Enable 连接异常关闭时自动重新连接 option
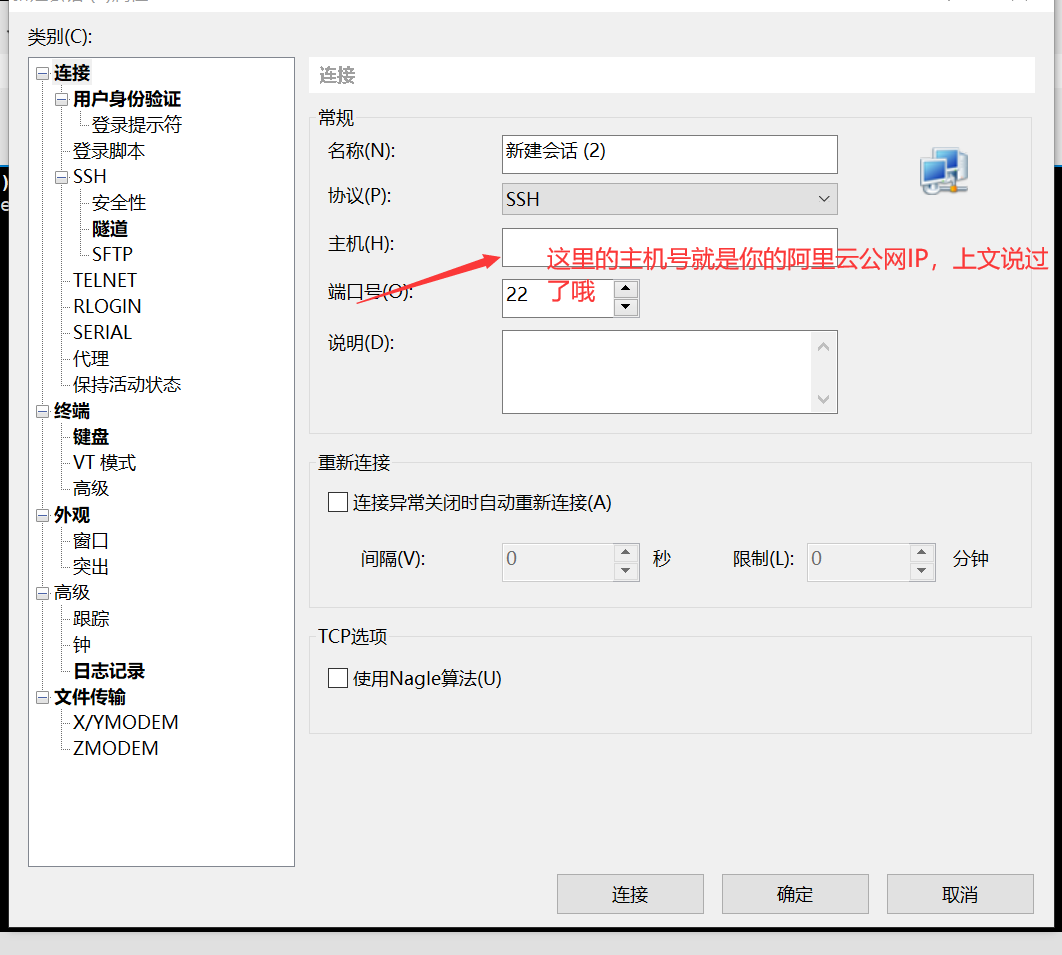 [x=337, y=502]
